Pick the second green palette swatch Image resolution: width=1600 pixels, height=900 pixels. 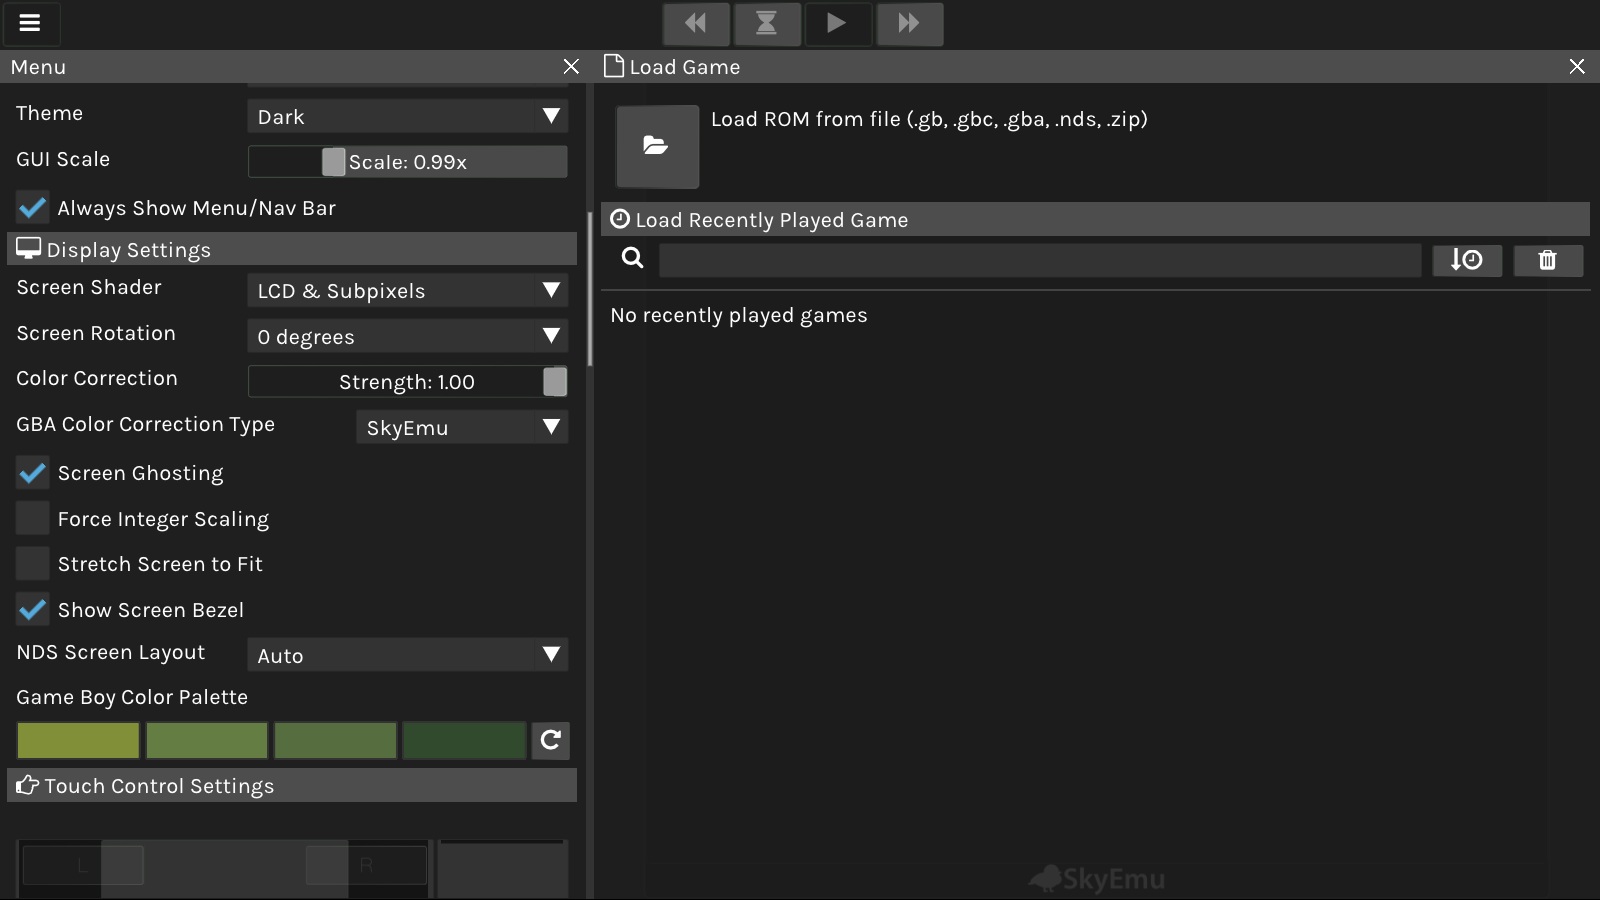(207, 741)
